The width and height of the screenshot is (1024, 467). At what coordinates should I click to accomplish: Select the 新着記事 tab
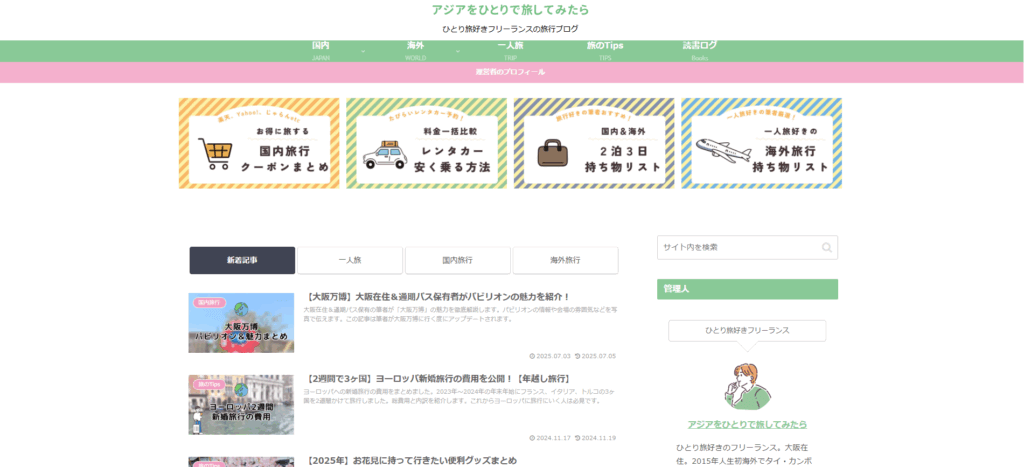pyautogui.click(x=242, y=260)
